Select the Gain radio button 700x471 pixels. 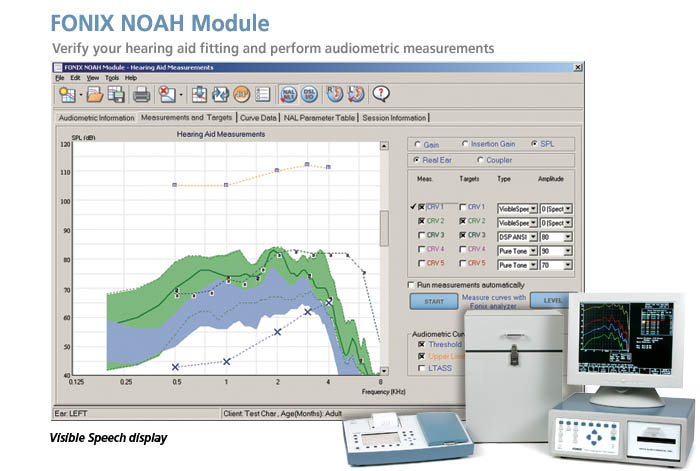point(418,144)
